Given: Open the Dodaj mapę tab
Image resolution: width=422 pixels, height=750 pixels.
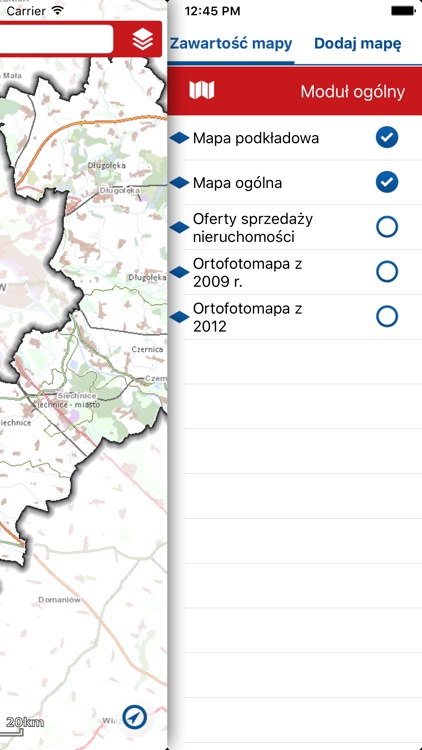Looking at the screenshot, I should click(358, 44).
